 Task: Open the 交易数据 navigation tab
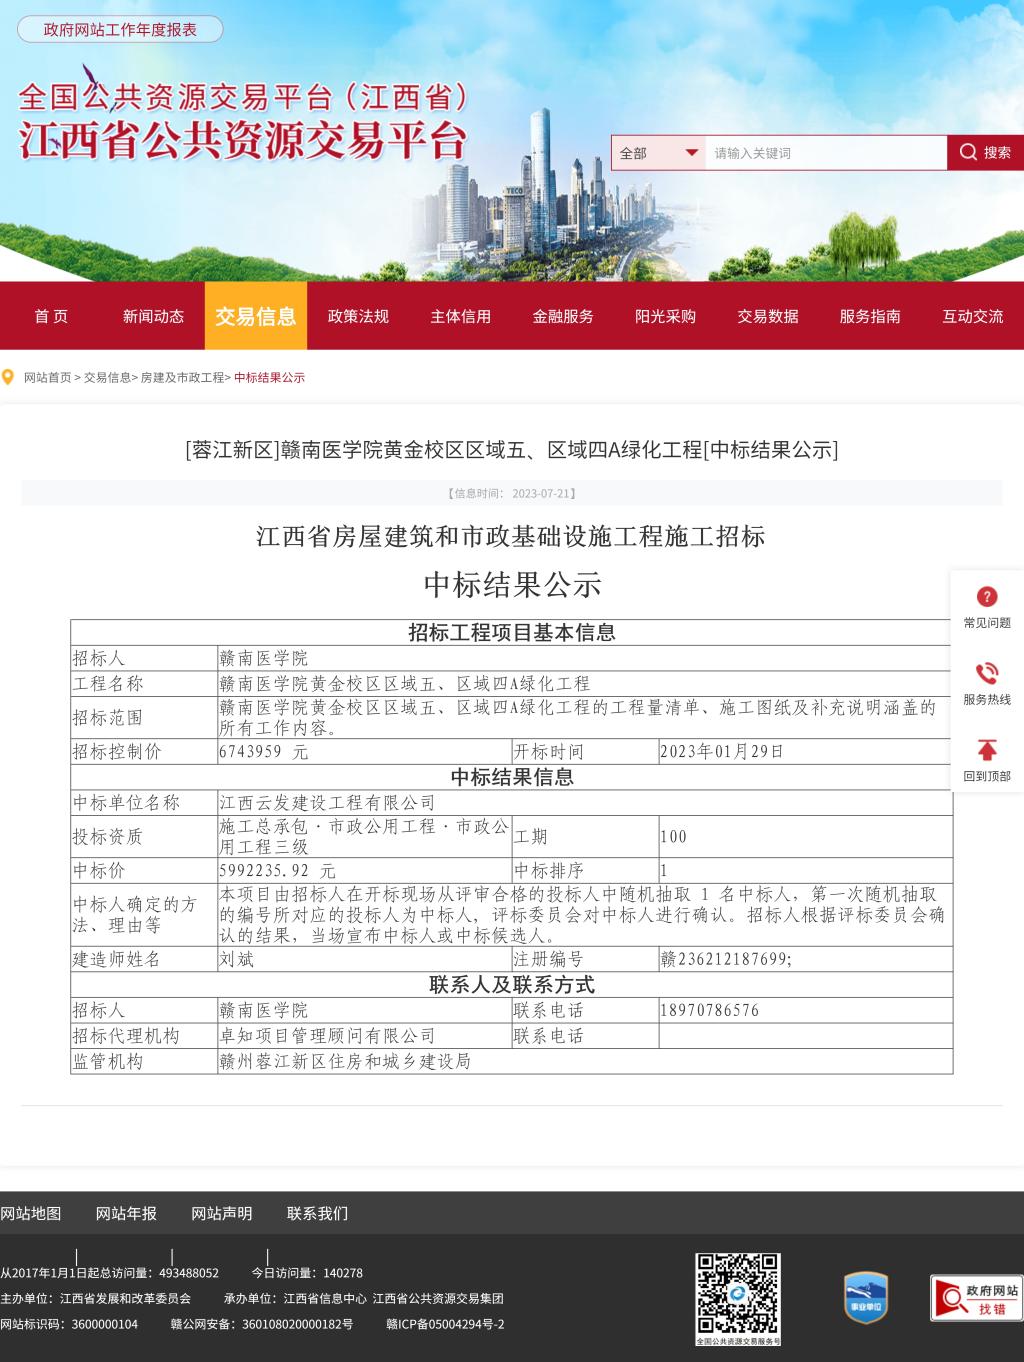(x=768, y=316)
